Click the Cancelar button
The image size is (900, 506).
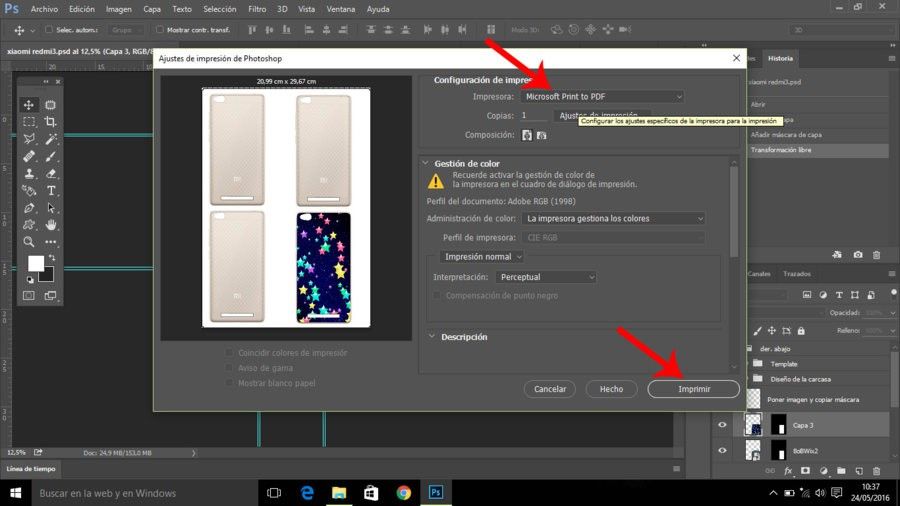(550, 389)
